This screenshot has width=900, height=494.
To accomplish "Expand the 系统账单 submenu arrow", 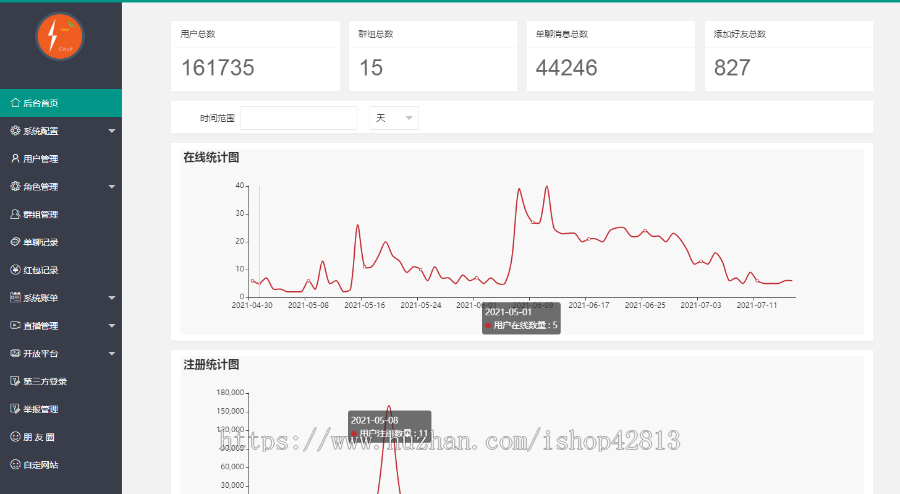I will coord(112,298).
